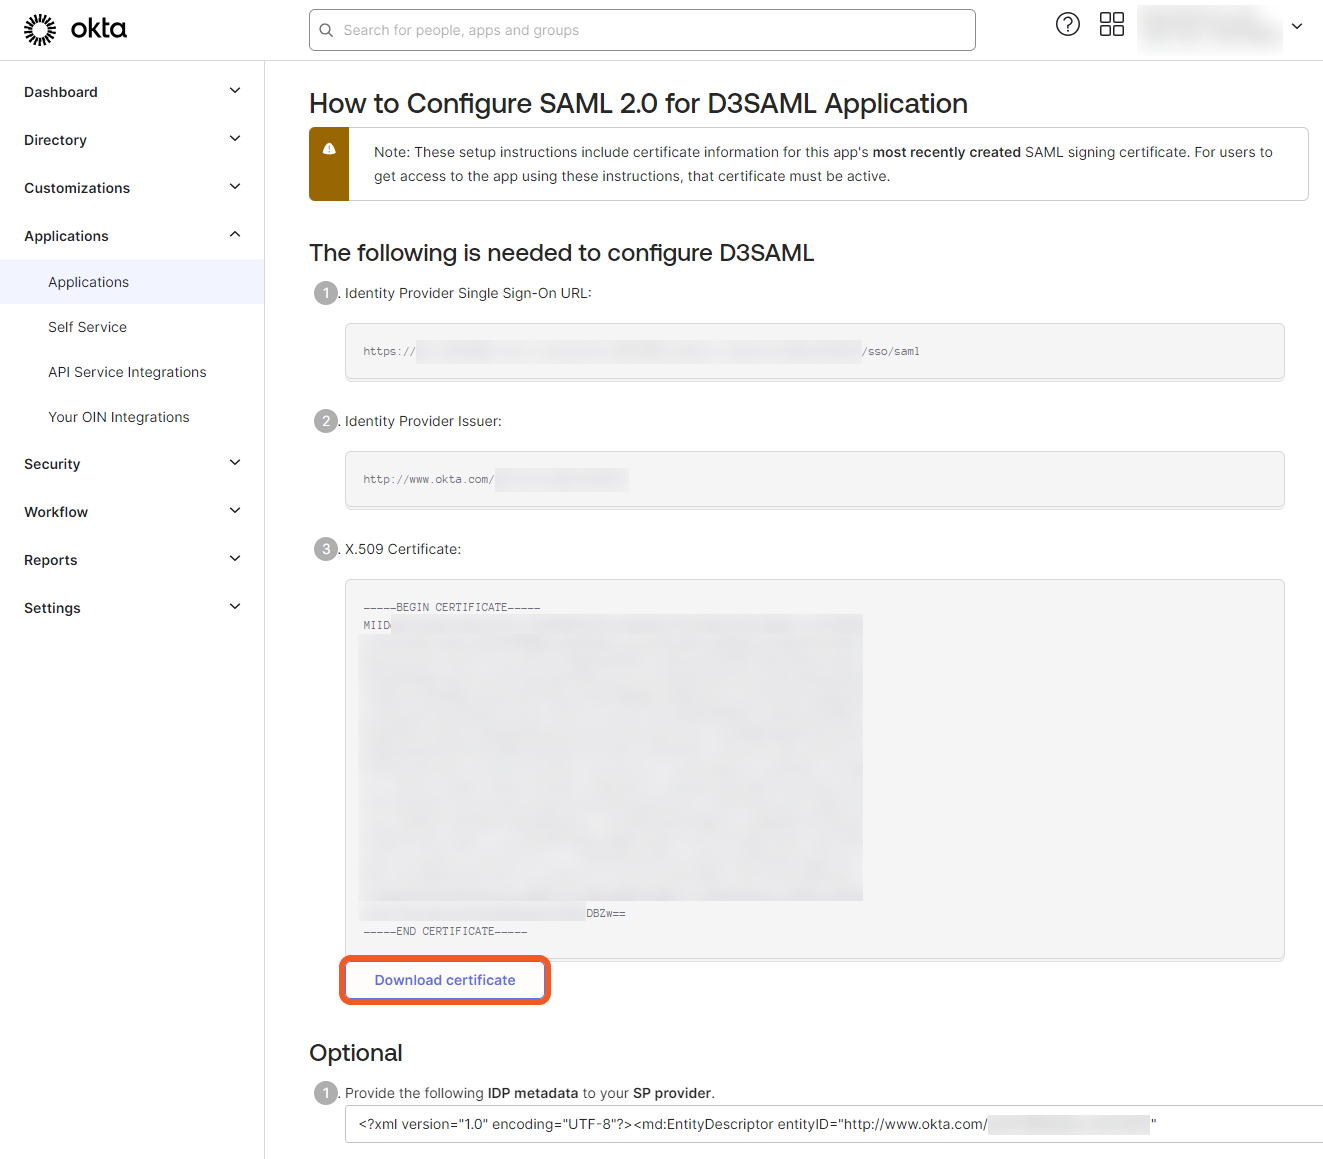Click the warning bell icon in note
The width and height of the screenshot is (1323, 1159).
tap(329, 149)
